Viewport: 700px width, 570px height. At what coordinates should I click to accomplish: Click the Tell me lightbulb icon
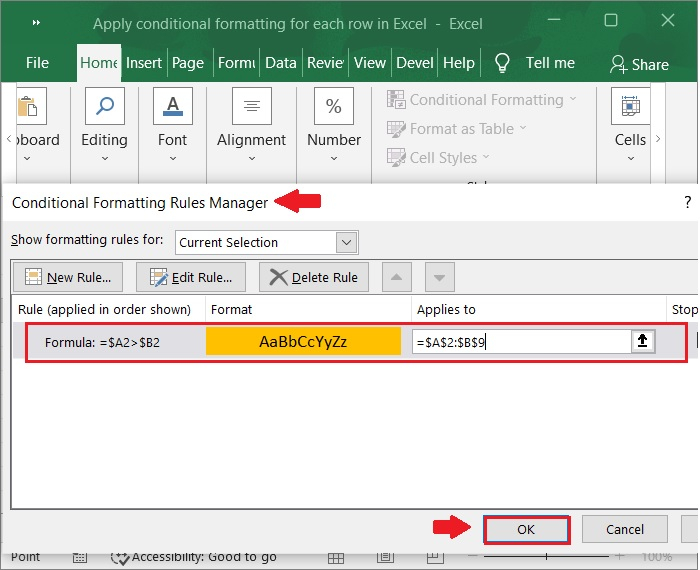click(502, 63)
